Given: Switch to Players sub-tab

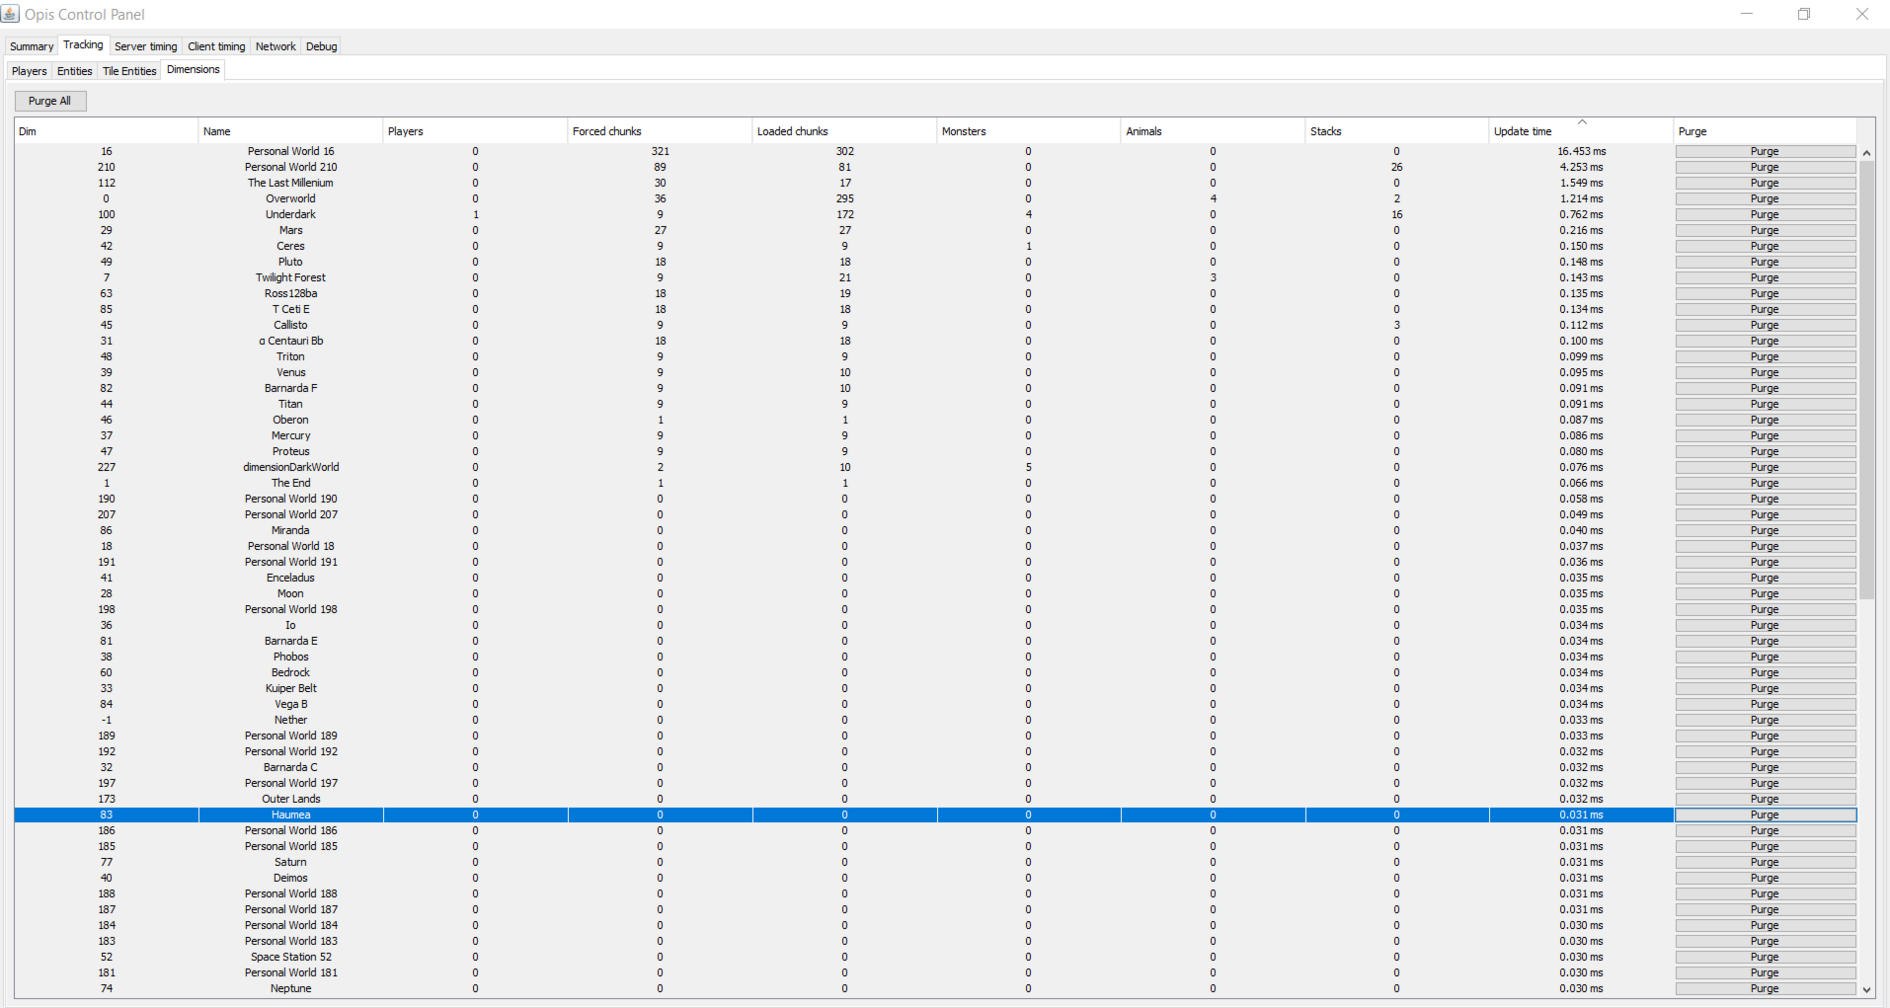Looking at the screenshot, I should [29, 71].
